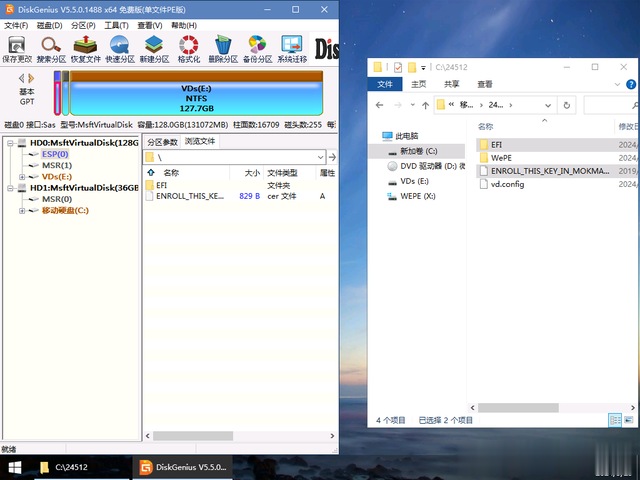
Task: Open Explorer help via question mark icon
Action: 631,84
